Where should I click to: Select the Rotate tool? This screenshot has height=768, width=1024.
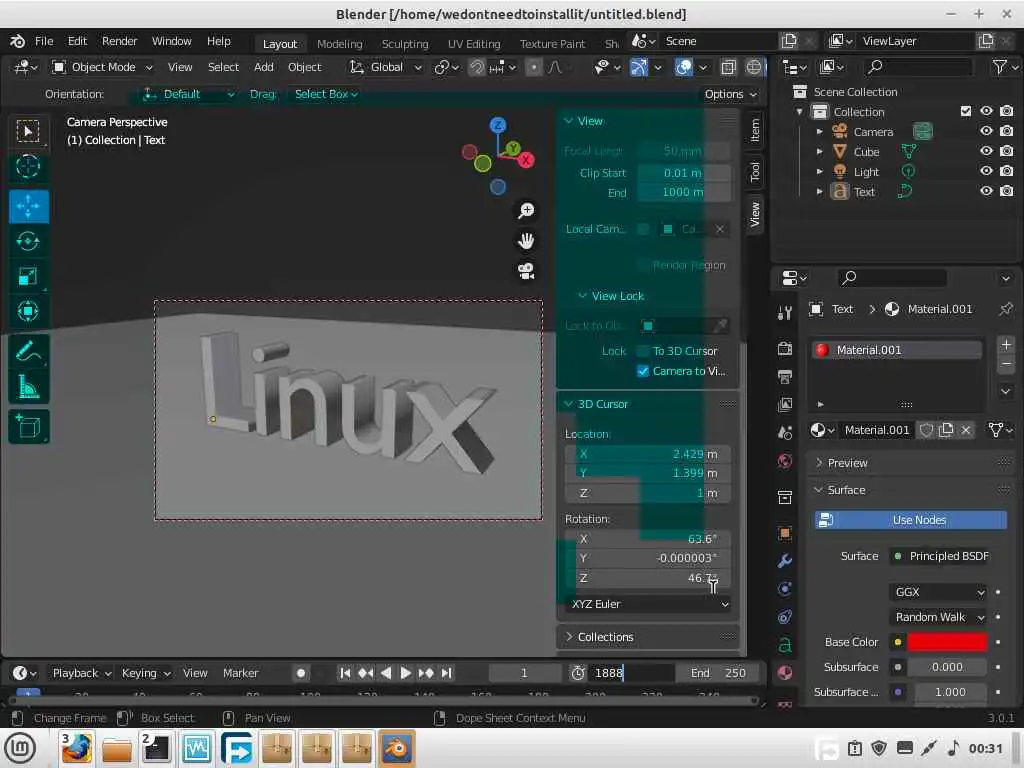click(28, 242)
